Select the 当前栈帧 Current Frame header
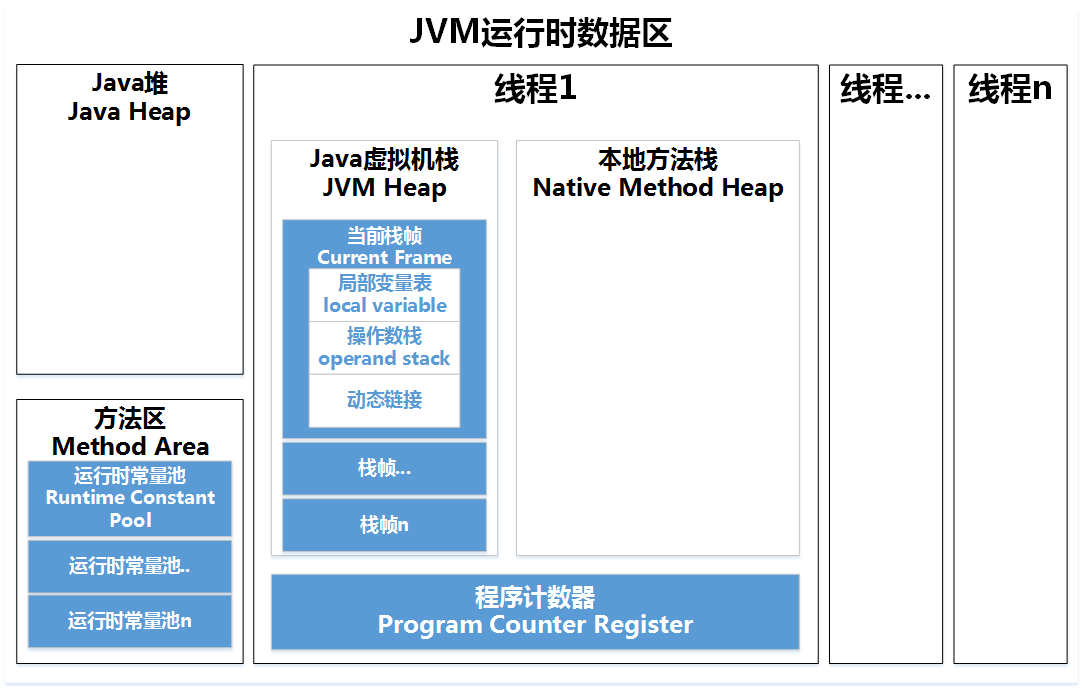Viewport: 1083px width, 690px height. click(384, 246)
